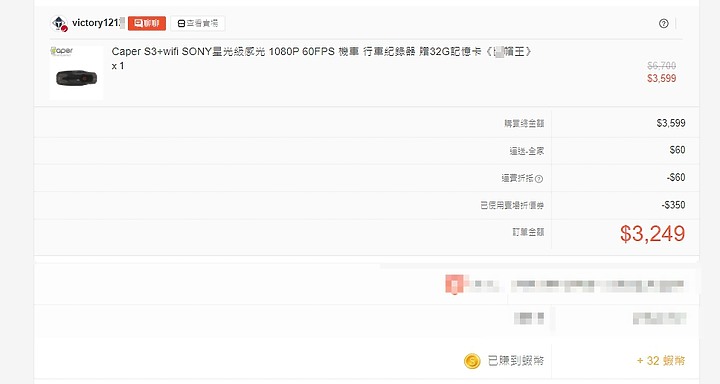720x384 pixels.
Task: Click the red blurred payment method icon
Action: coord(455,284)
